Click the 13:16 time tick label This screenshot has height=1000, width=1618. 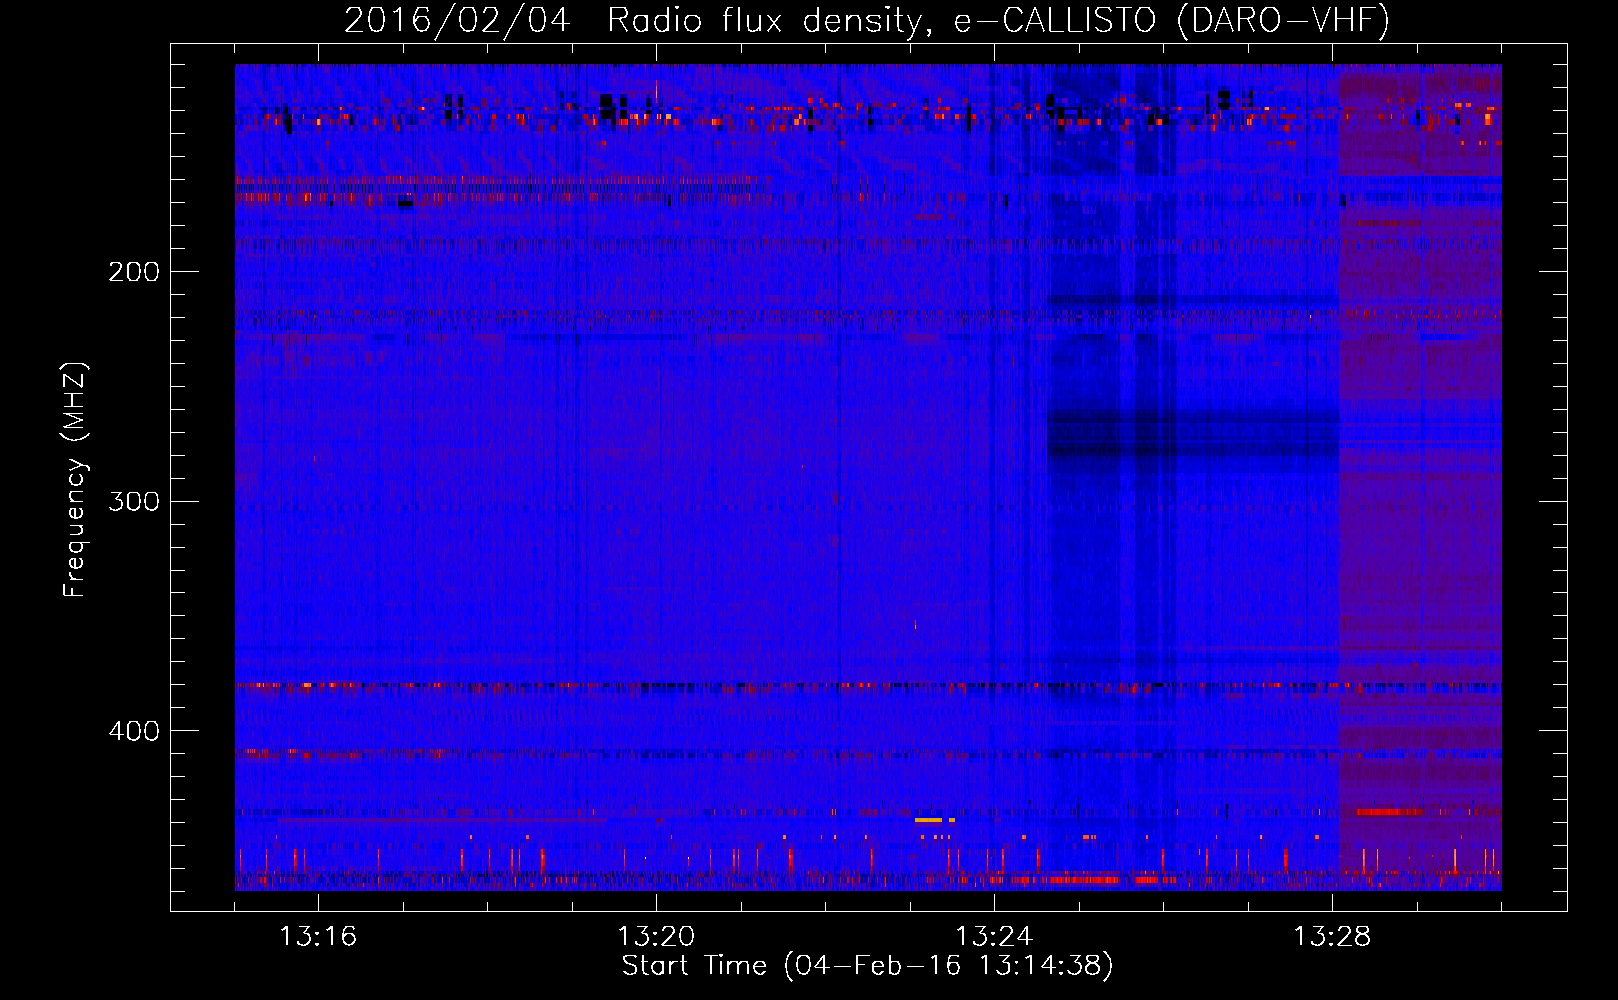318,937
